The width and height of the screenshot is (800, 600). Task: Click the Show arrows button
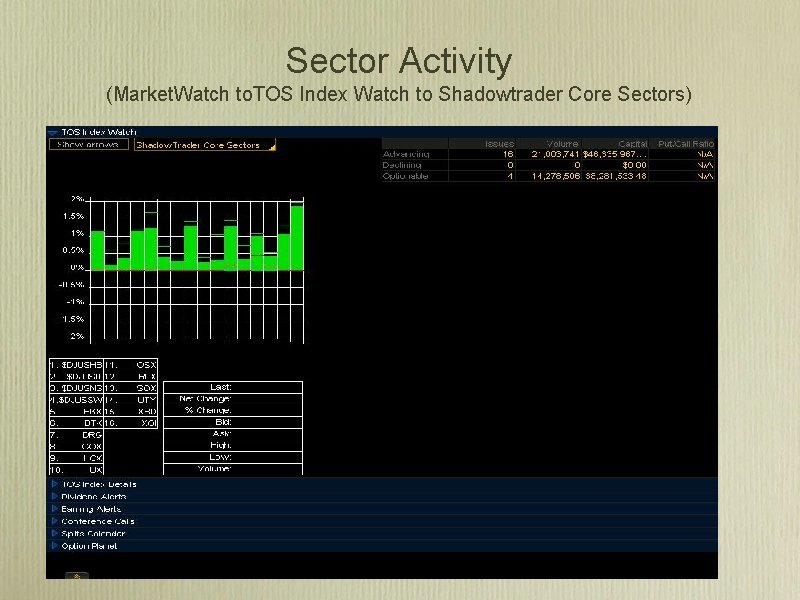(x=89, y=145)
